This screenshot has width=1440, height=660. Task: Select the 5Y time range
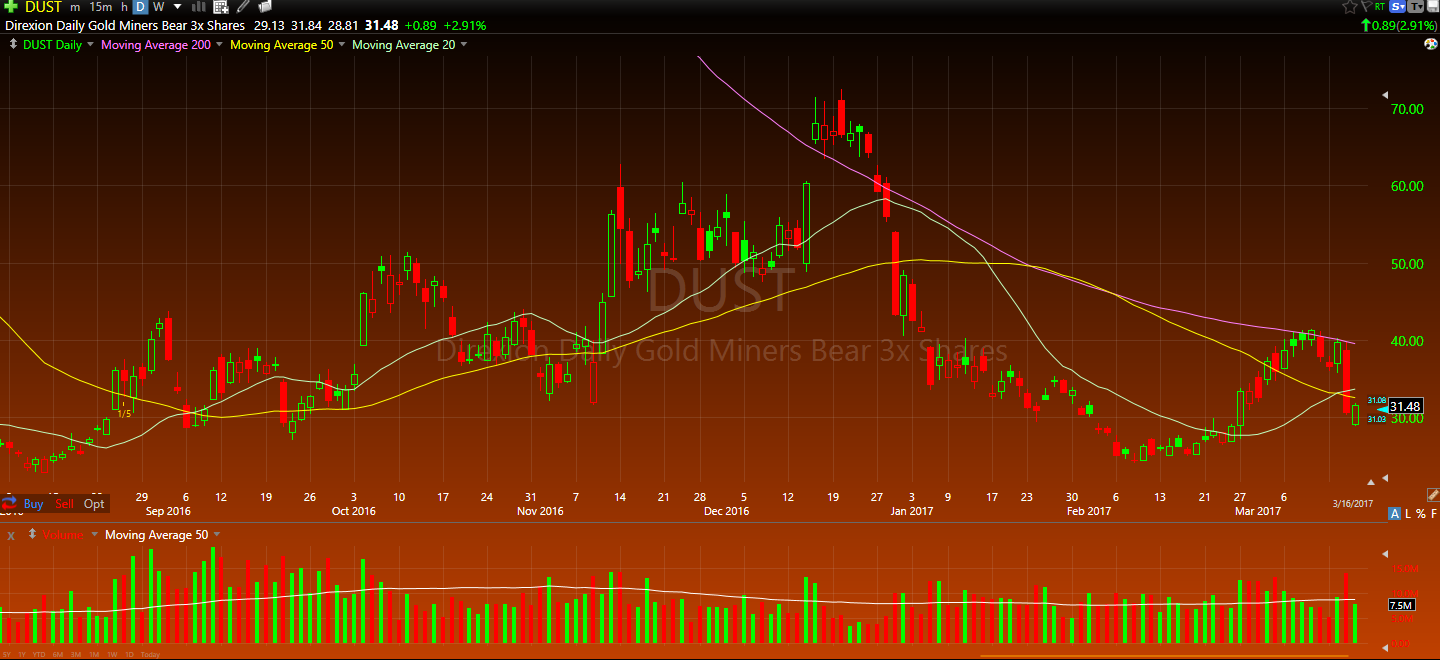point(8,654)
